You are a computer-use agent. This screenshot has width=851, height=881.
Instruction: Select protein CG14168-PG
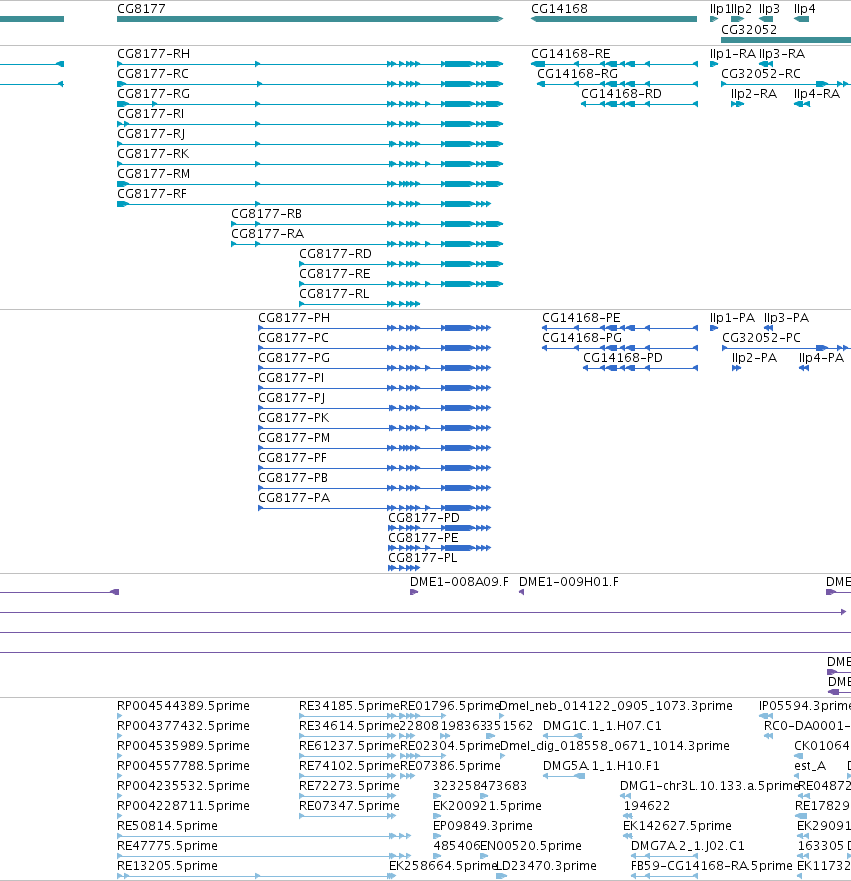coord(581,338)
